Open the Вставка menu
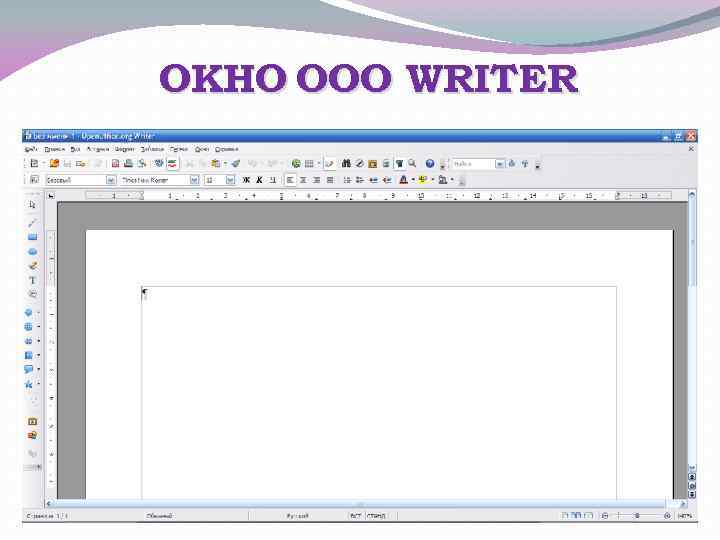The image size is (720, 540). (98, 149)
